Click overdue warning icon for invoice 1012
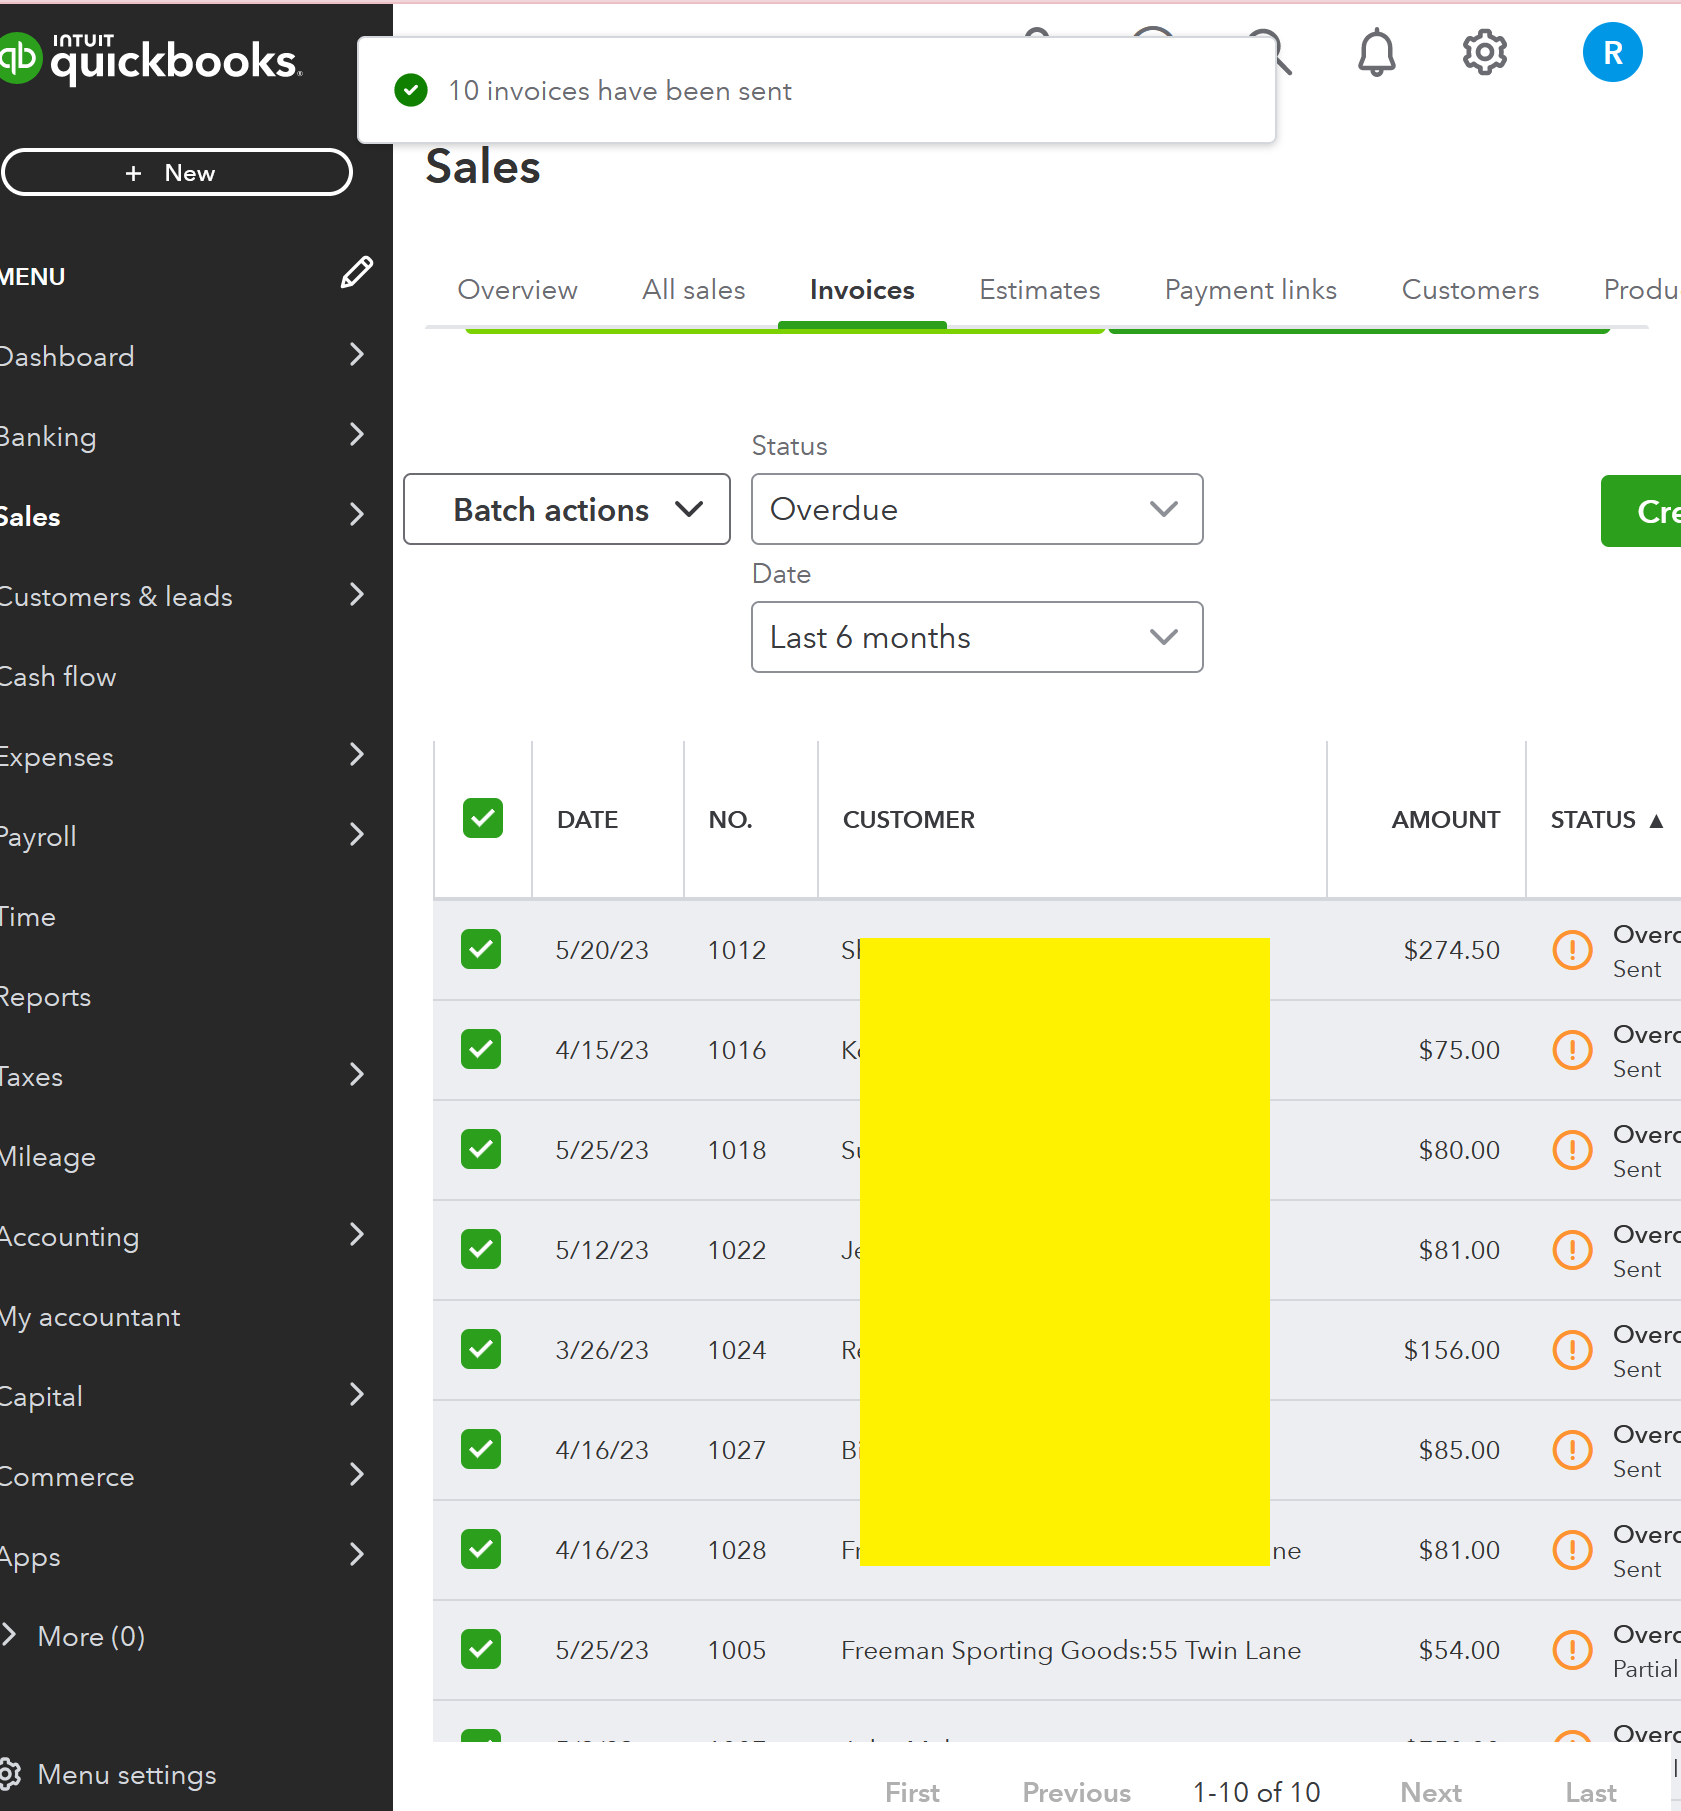The width and height of the screenshot is (1681, 1811). (x=1572, y=949)
